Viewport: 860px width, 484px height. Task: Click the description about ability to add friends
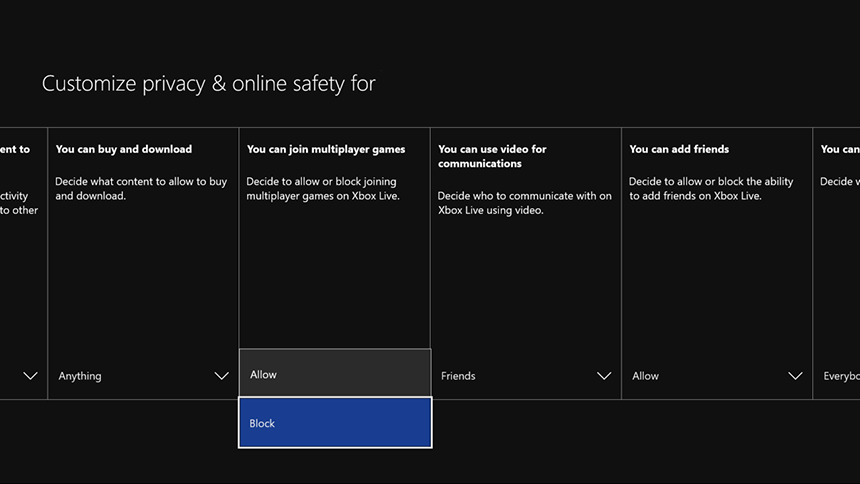[x=710, y=189]
